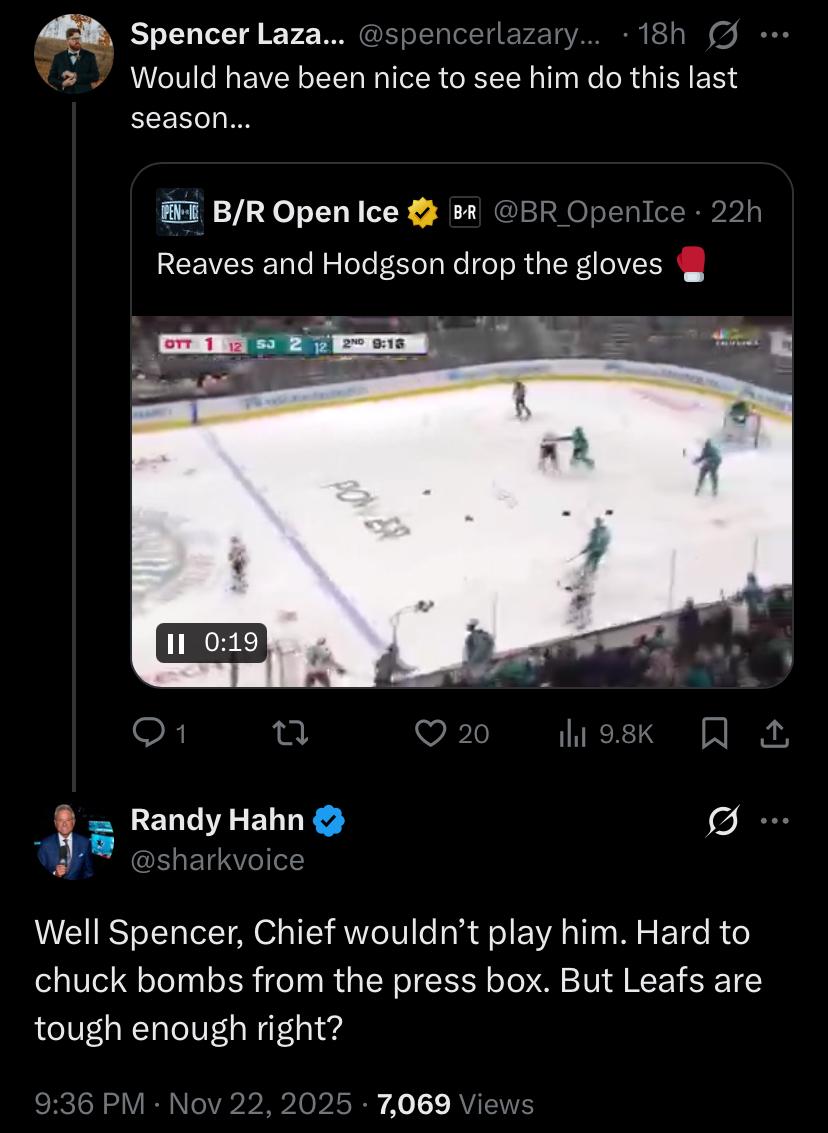The width and height of the screenshot is (828, 1133).
Task: Open the @sharkvoice handle link
Action: coord(217,859)
